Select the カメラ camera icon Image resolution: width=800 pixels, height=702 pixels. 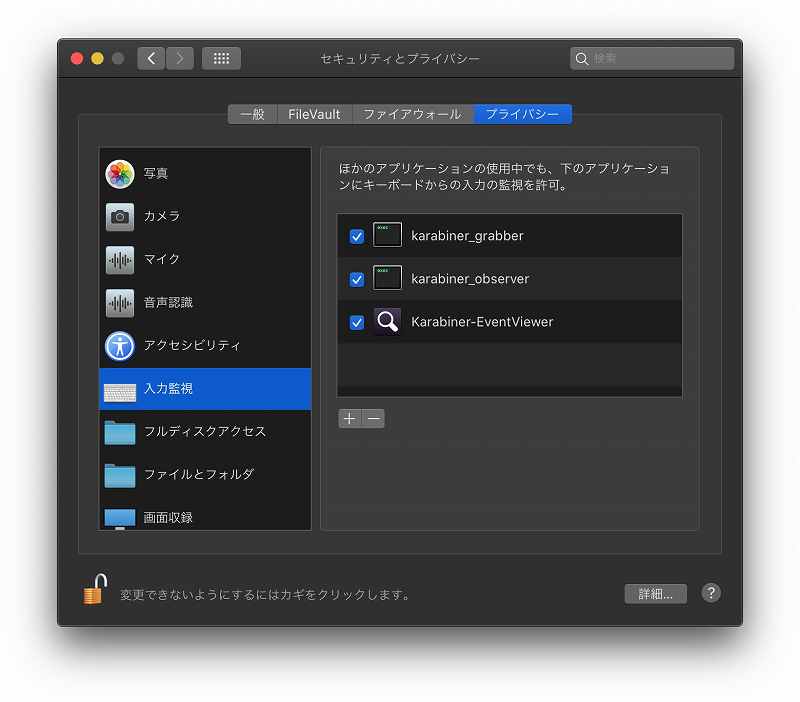tap(119, 216)
